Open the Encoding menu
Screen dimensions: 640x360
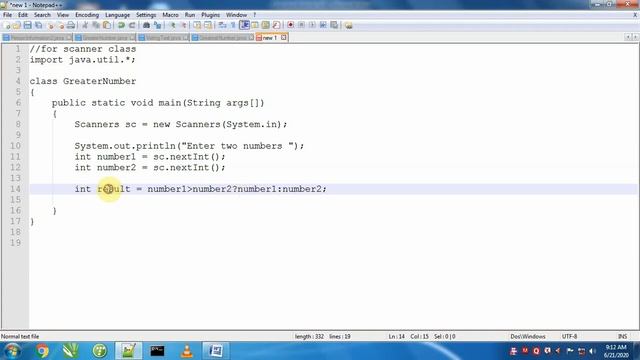[87, 15]
